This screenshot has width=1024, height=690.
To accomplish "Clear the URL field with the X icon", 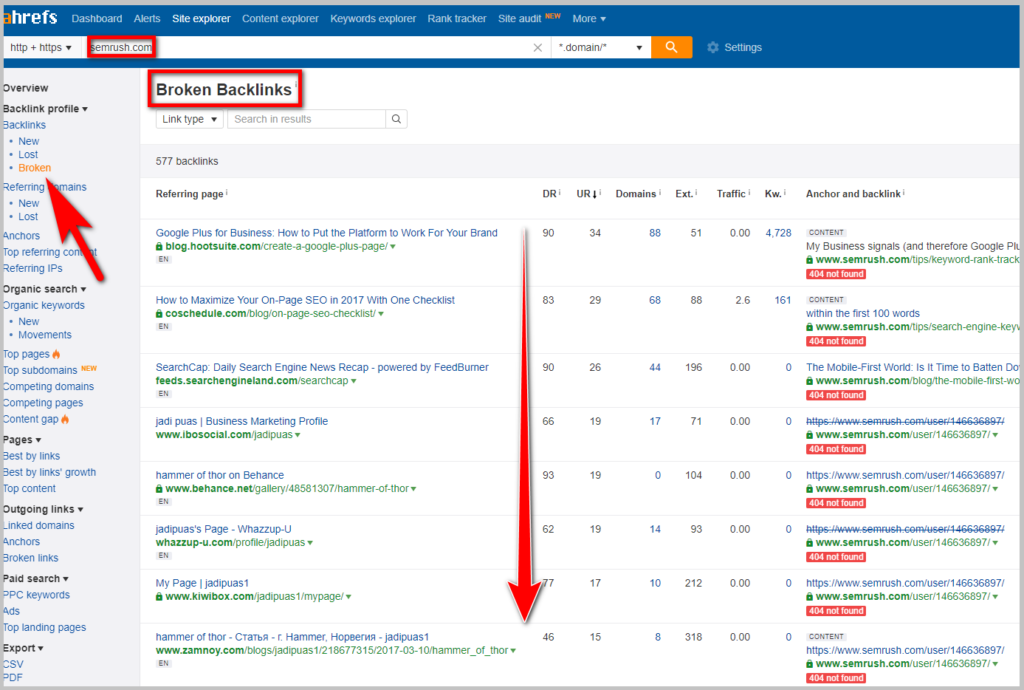I will [x=537, y=48].
